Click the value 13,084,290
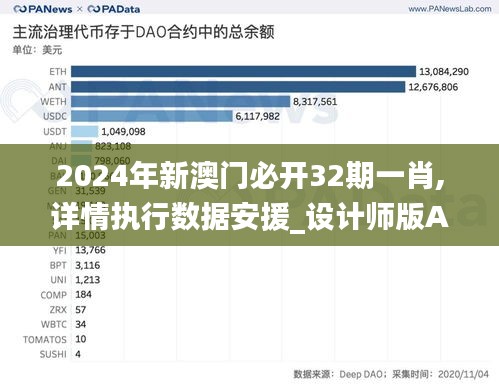Screen dimensions: 499x390 click(x=444, y=72)
